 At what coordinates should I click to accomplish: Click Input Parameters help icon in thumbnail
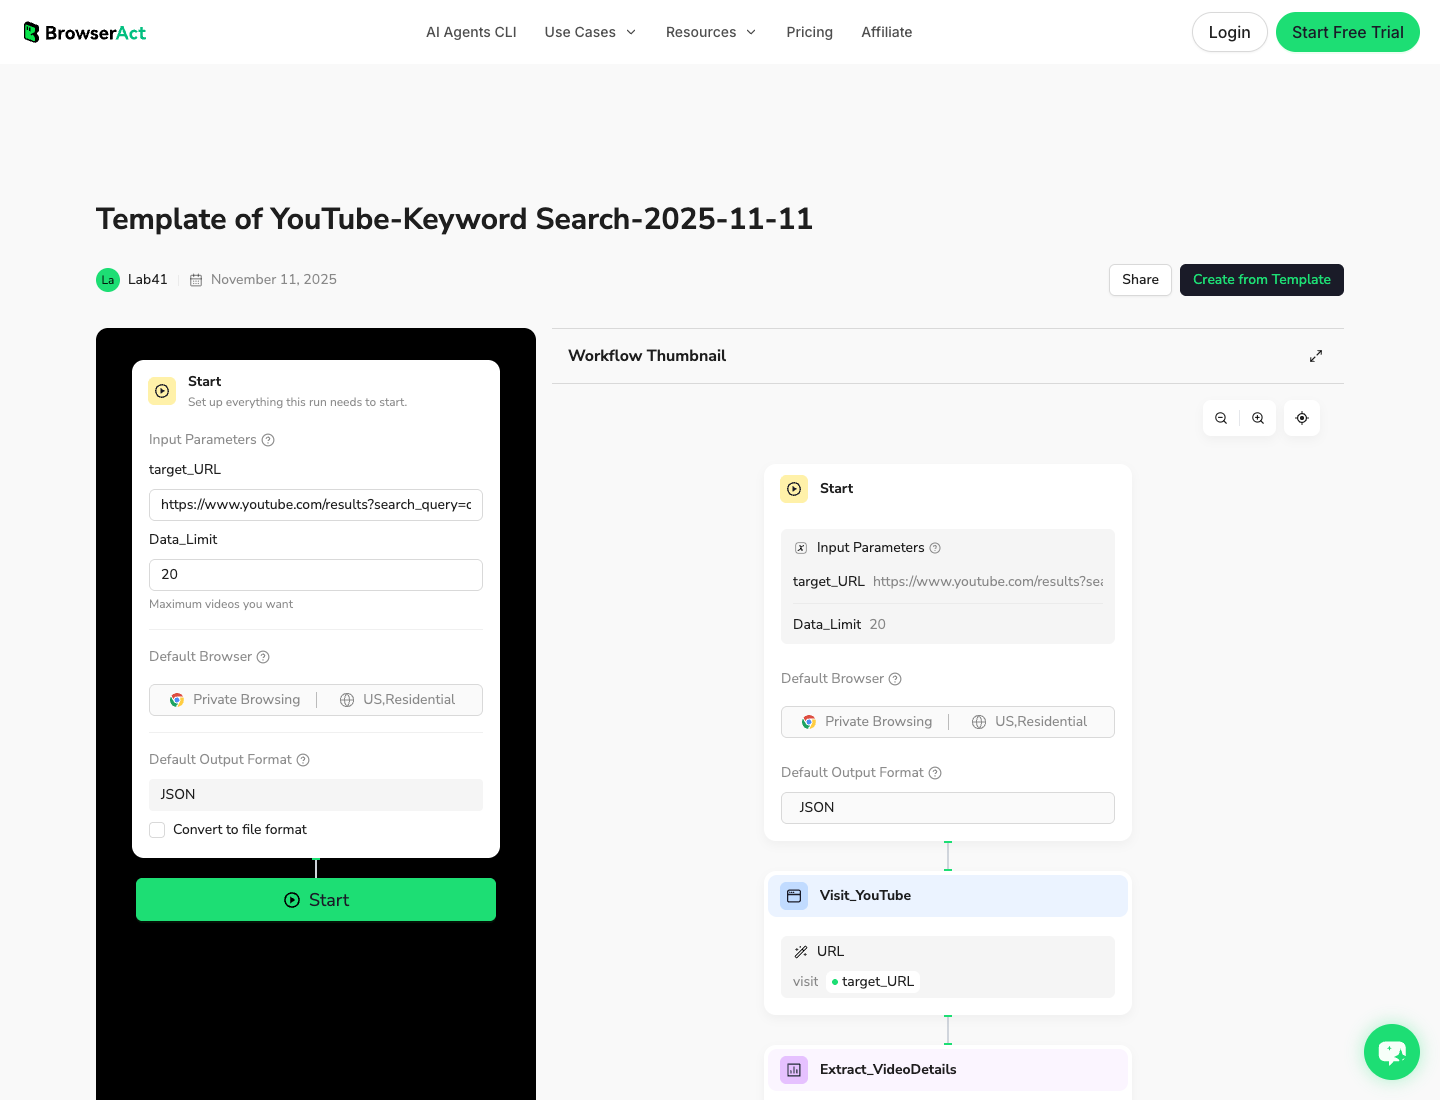point(935,548)
